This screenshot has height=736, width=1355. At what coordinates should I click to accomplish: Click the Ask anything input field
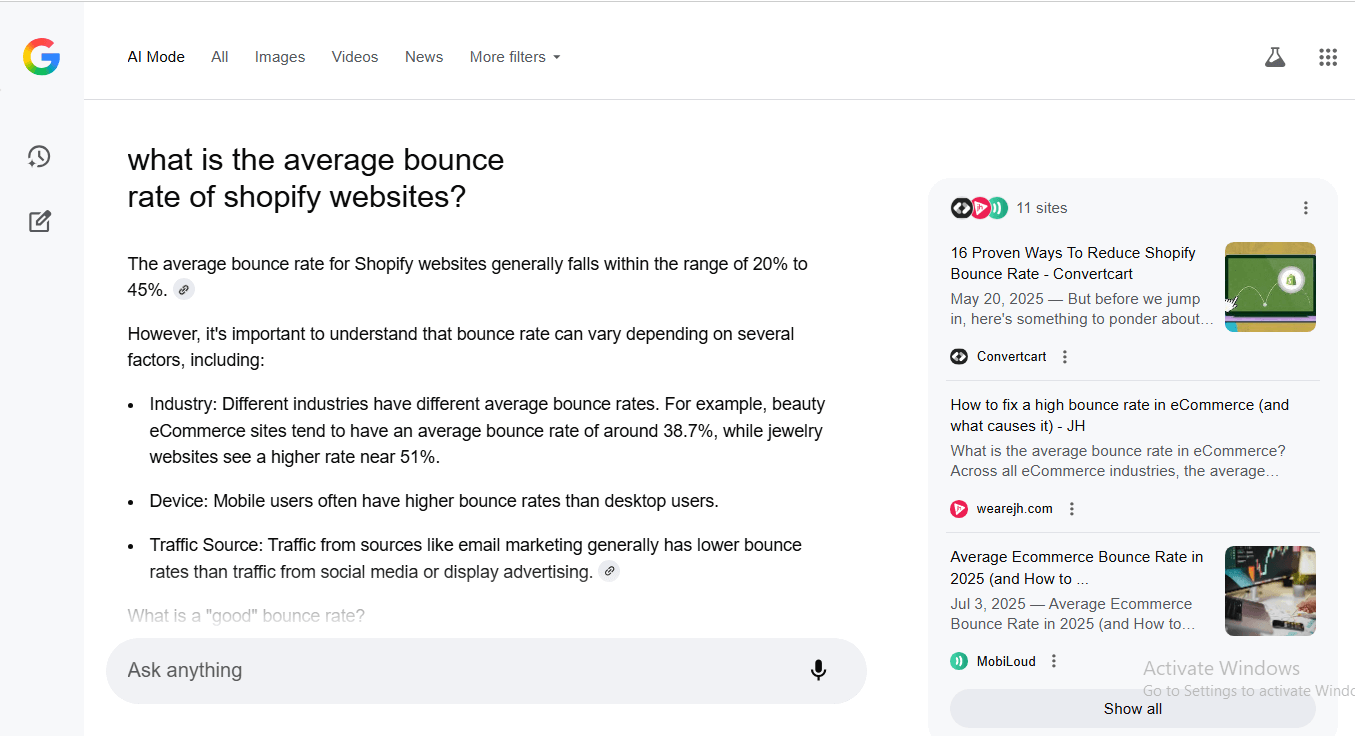450,670
